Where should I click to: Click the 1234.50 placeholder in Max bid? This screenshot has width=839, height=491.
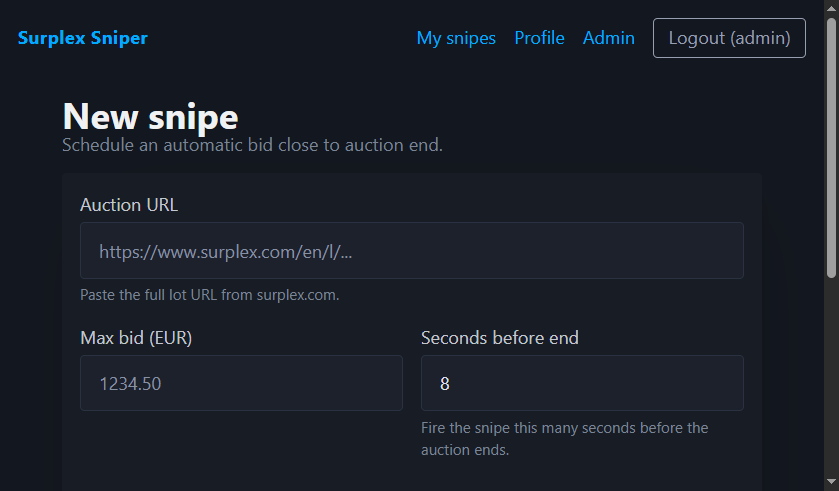(x=130, y=383)
